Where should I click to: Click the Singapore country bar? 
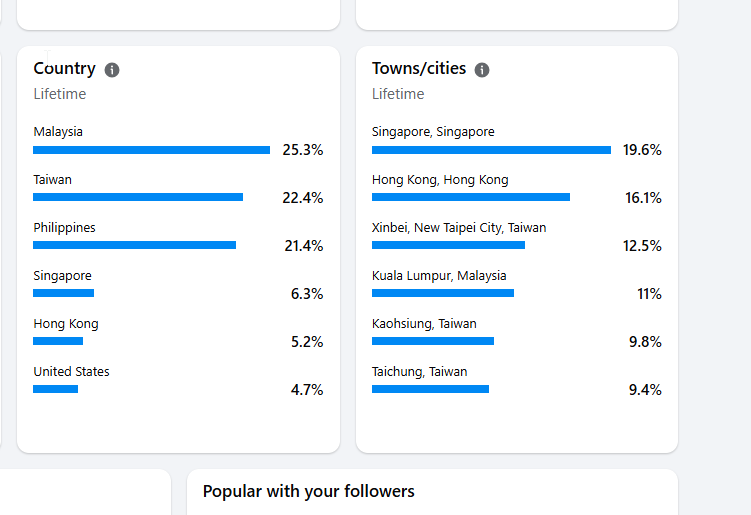(x=64, y=293)
